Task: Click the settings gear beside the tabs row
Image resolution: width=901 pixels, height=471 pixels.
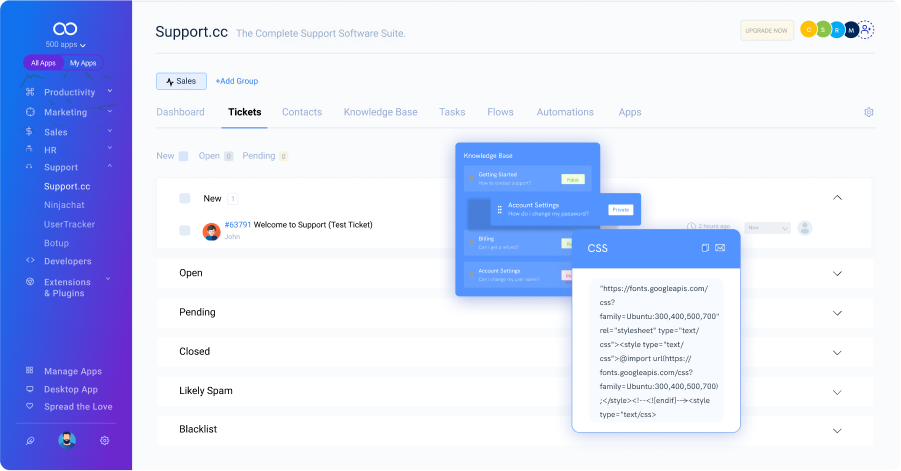Action: 868,113
